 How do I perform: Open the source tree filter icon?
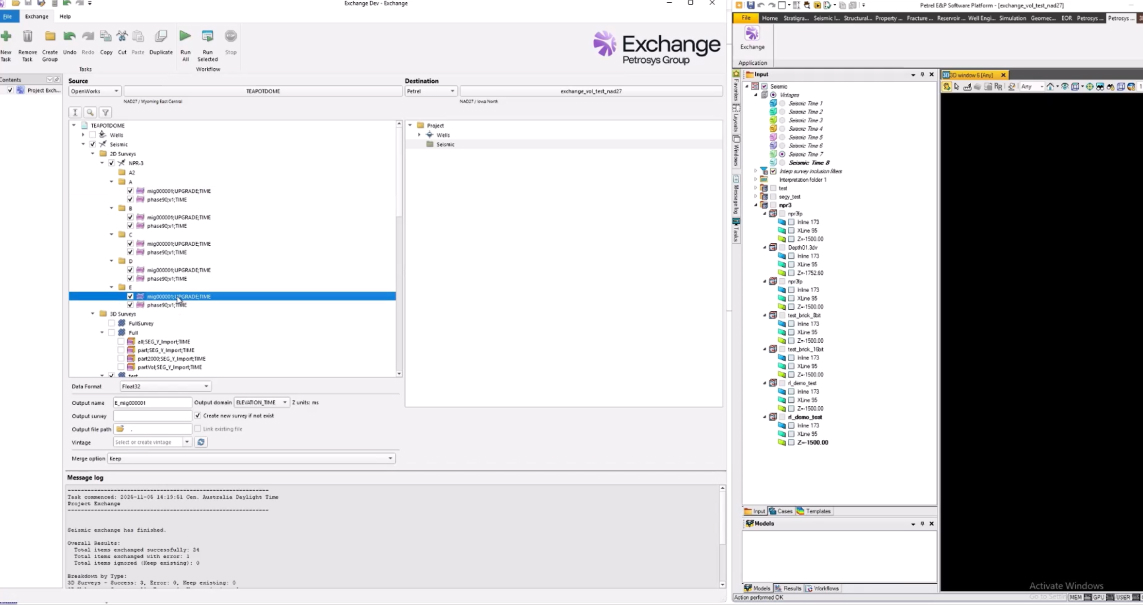105,113
